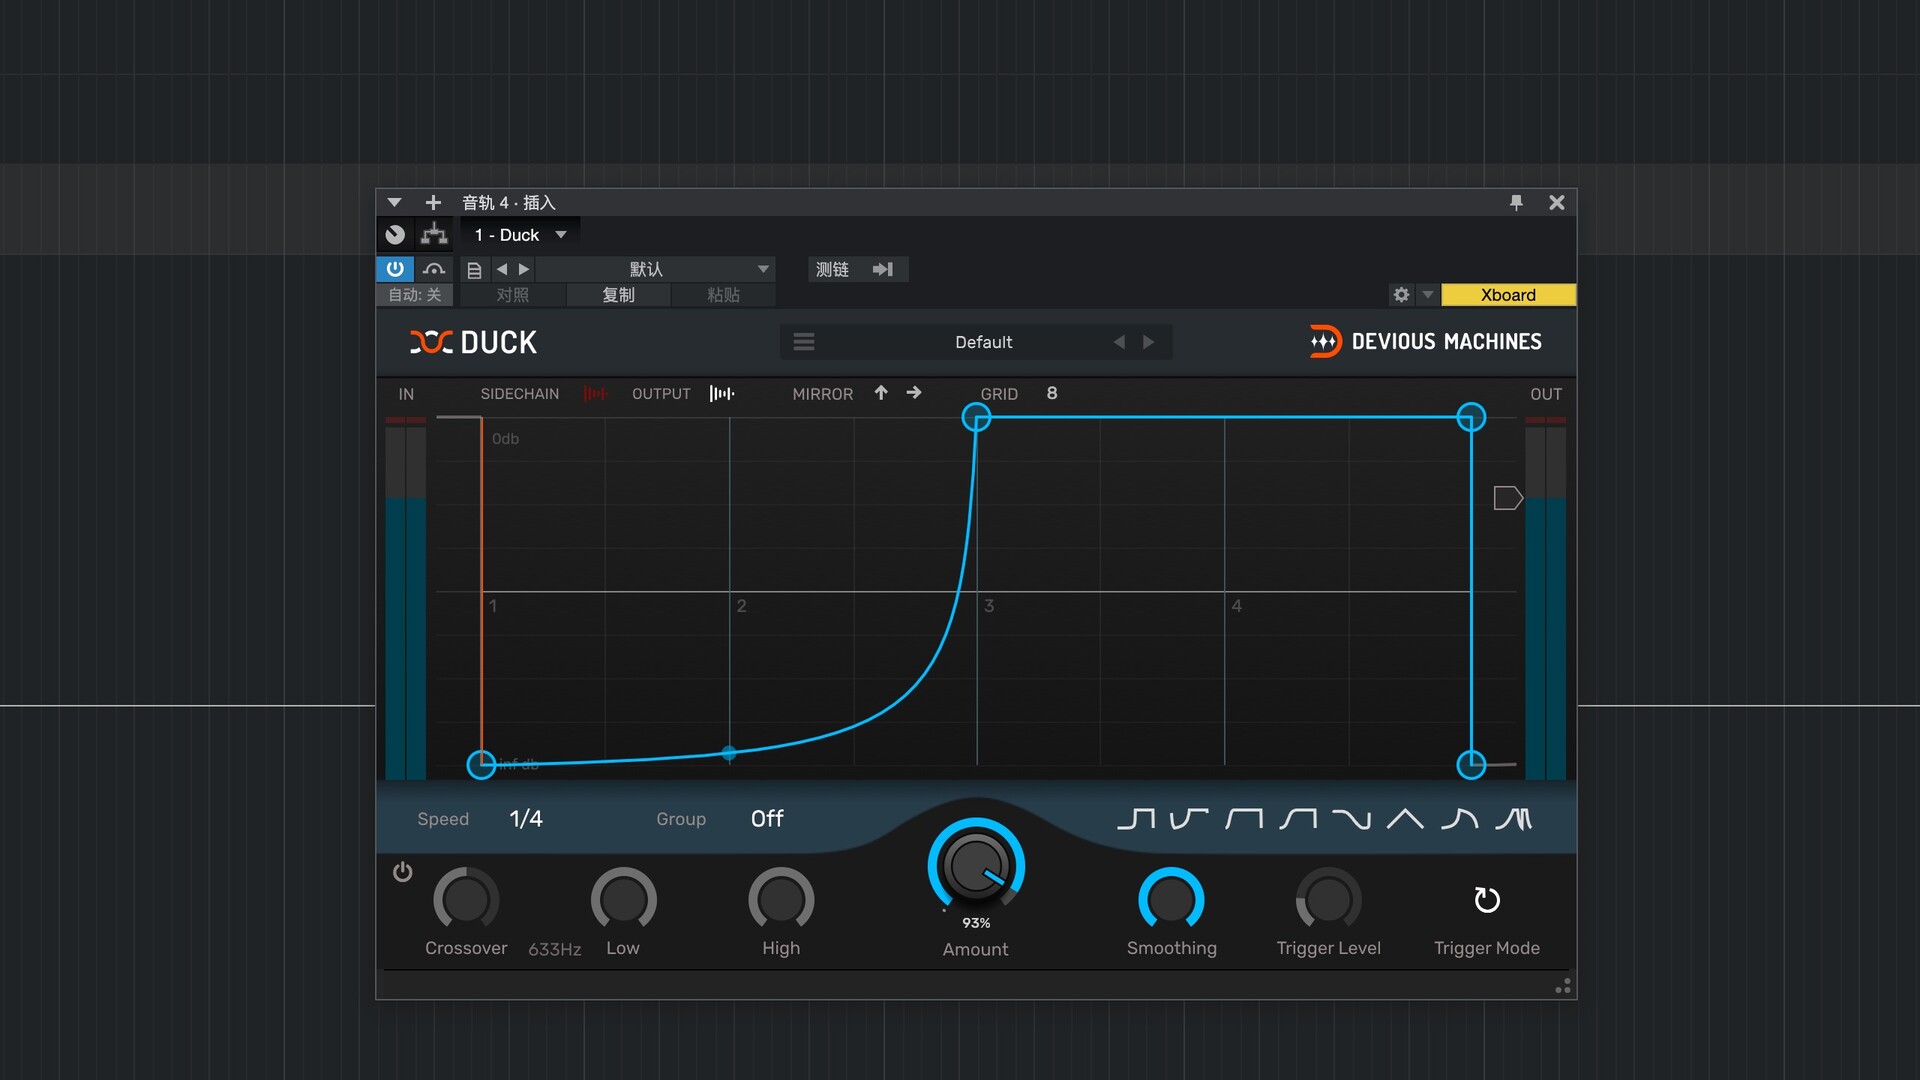Image resolution: width=1920 pixels, height=1080 pixels.
Task: Change the Group setting Off
Action: (x=767, y=819)
